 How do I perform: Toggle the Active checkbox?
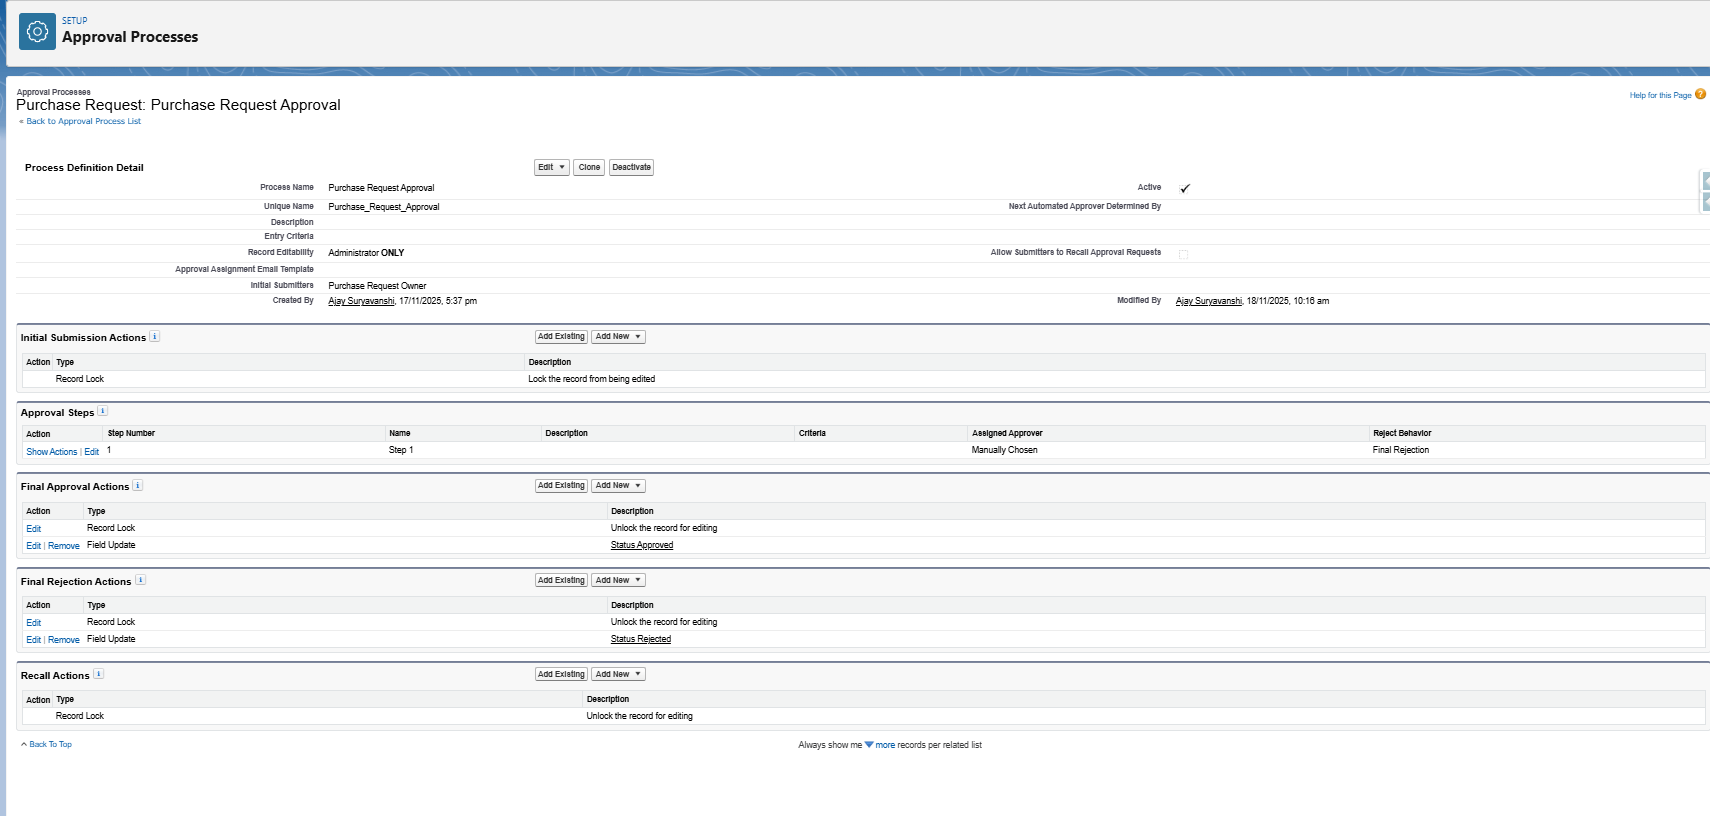1185,188
